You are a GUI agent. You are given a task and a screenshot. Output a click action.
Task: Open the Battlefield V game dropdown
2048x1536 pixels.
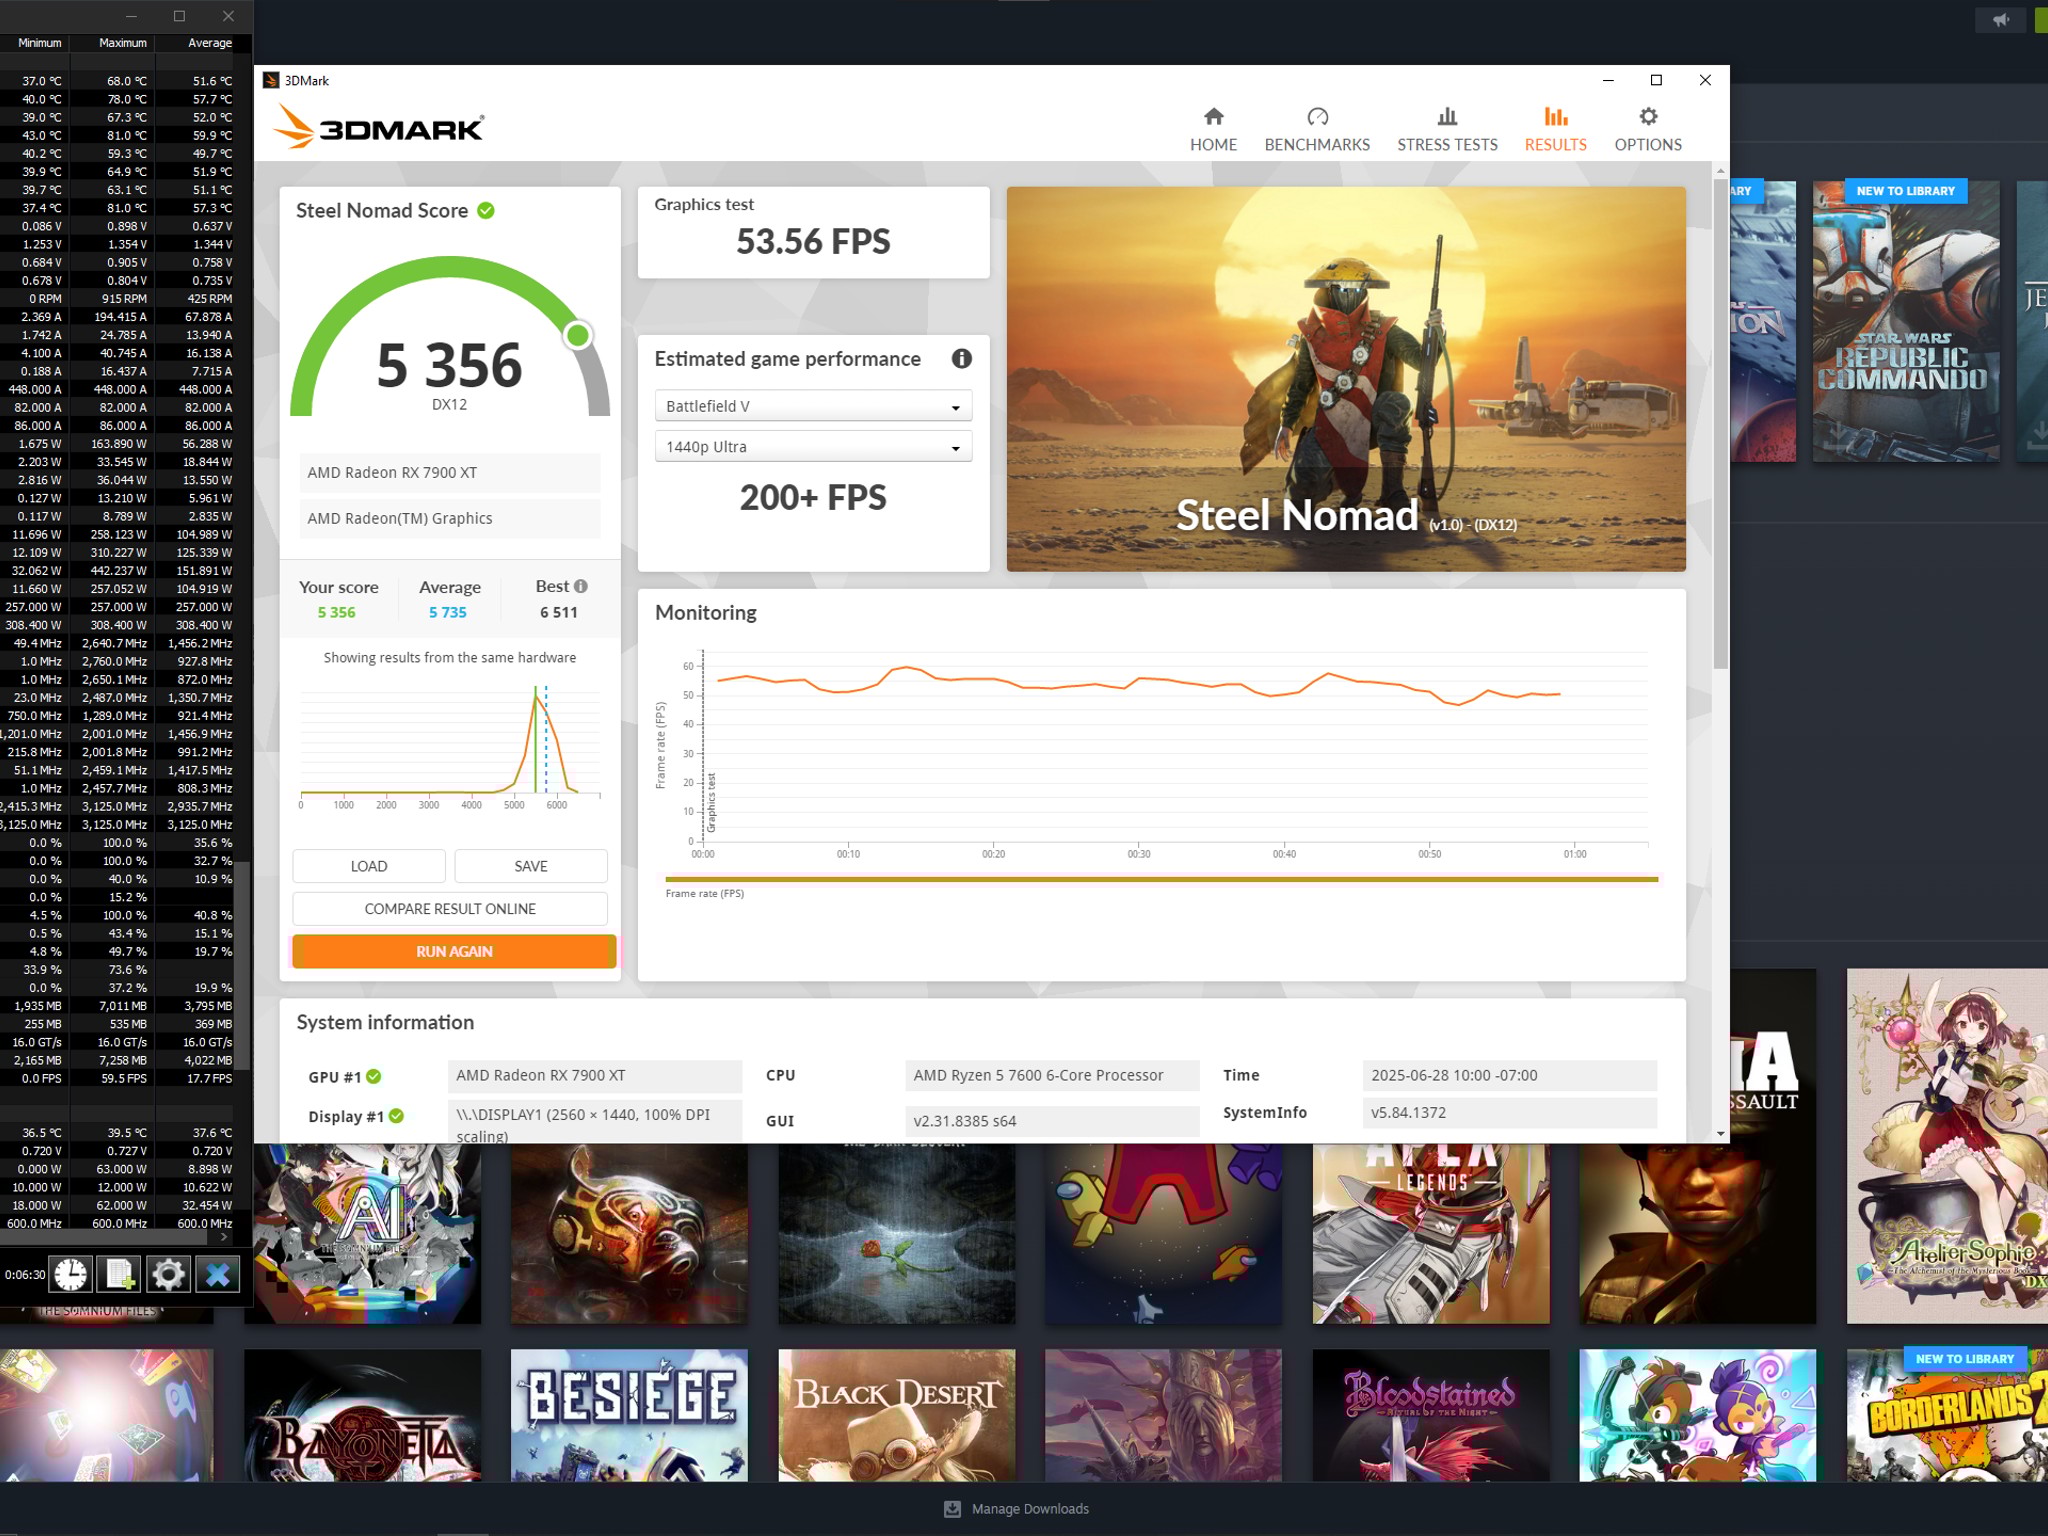pos(813,406)
